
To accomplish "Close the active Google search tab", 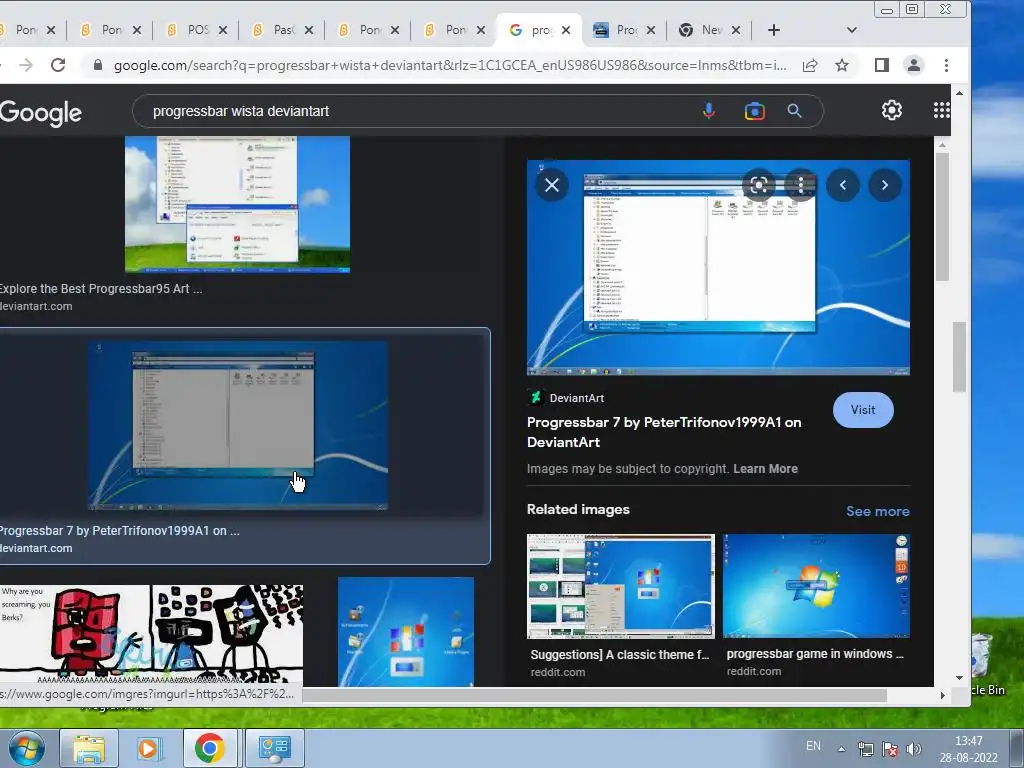I will click(x=566, y=30).
